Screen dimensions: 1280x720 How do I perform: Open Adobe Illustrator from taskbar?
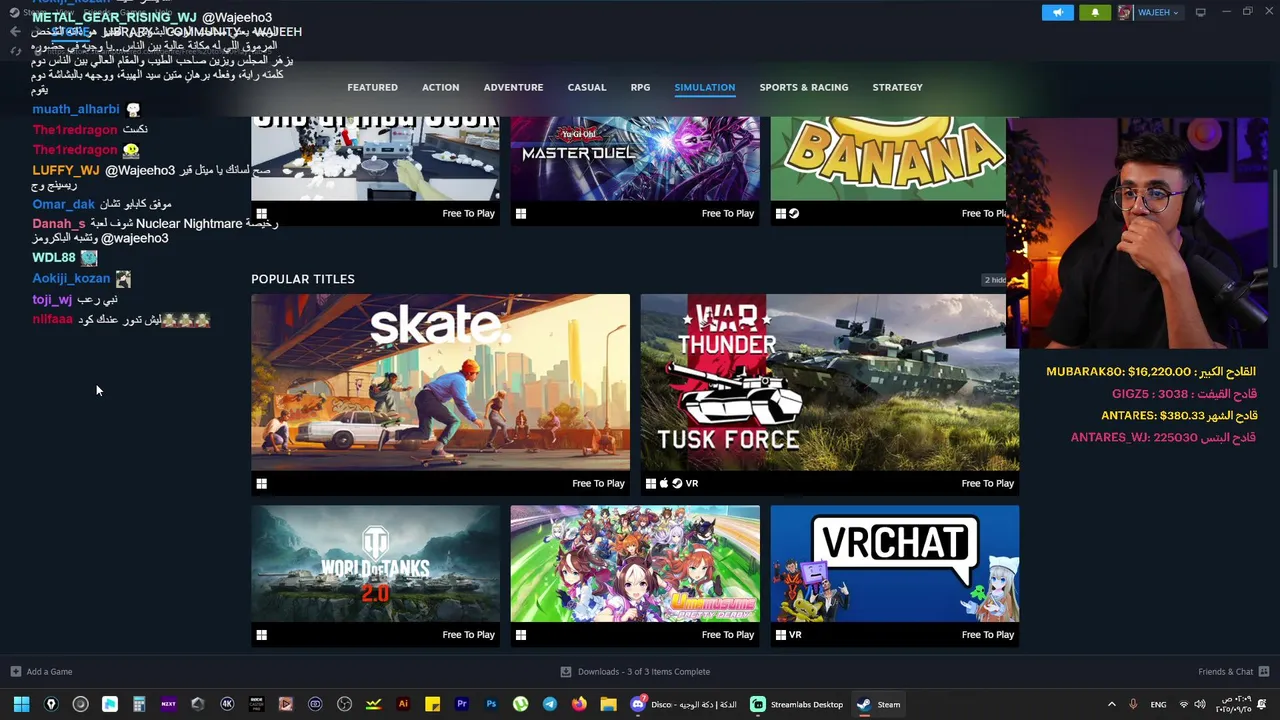[x=403, y=704]
